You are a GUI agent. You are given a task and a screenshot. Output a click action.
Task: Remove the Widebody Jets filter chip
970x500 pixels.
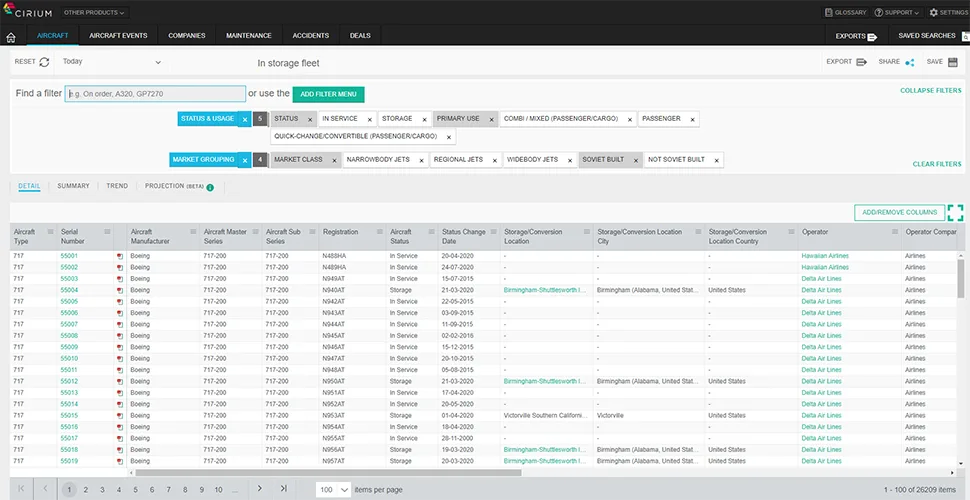coord(570,160)
